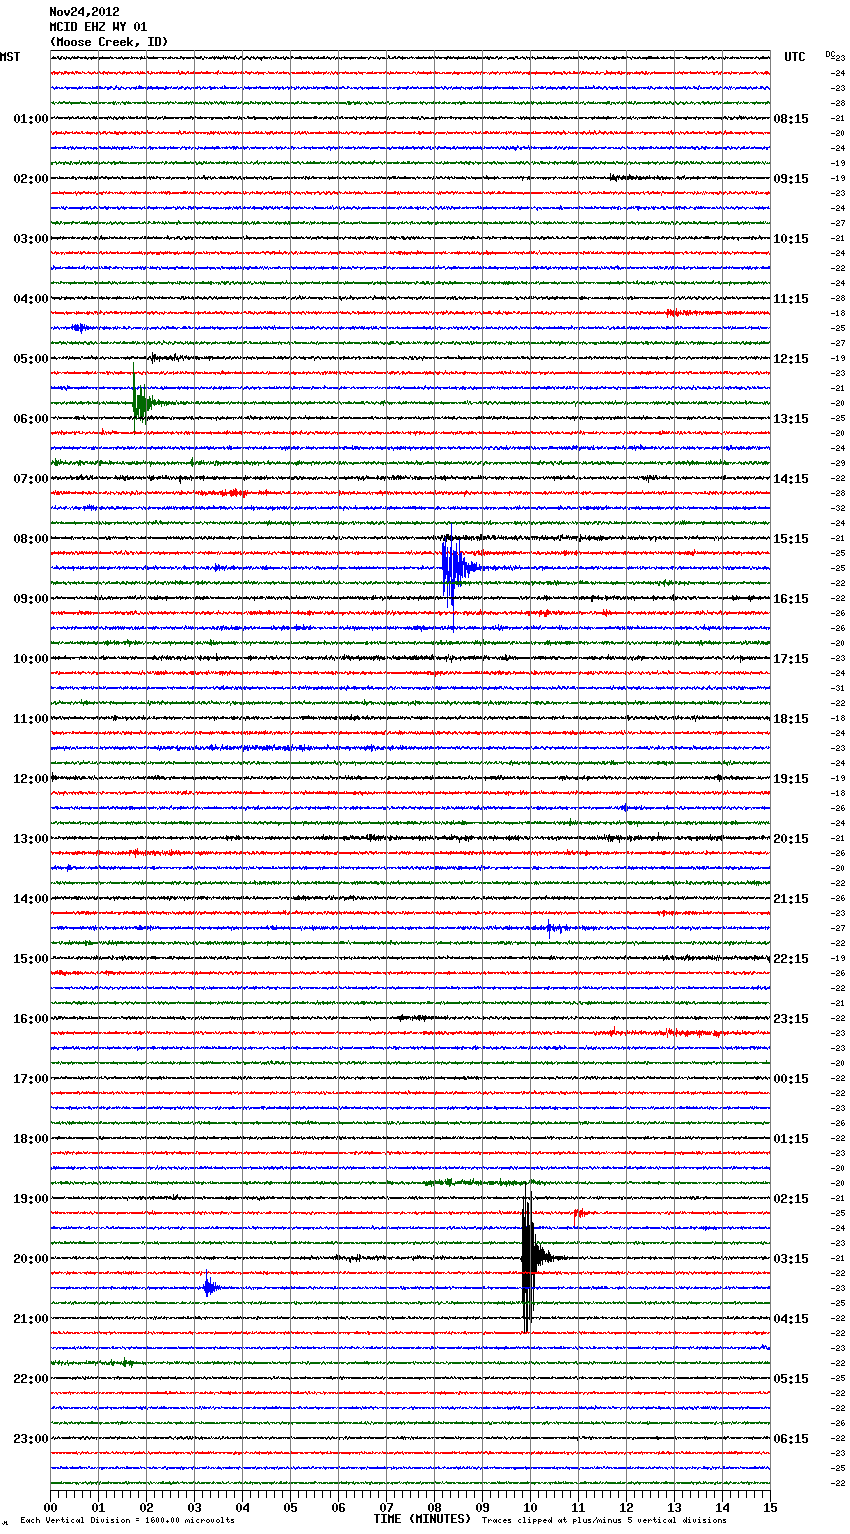
Task: Select the Nov24,2012 date heading
Action: [84, 12]
